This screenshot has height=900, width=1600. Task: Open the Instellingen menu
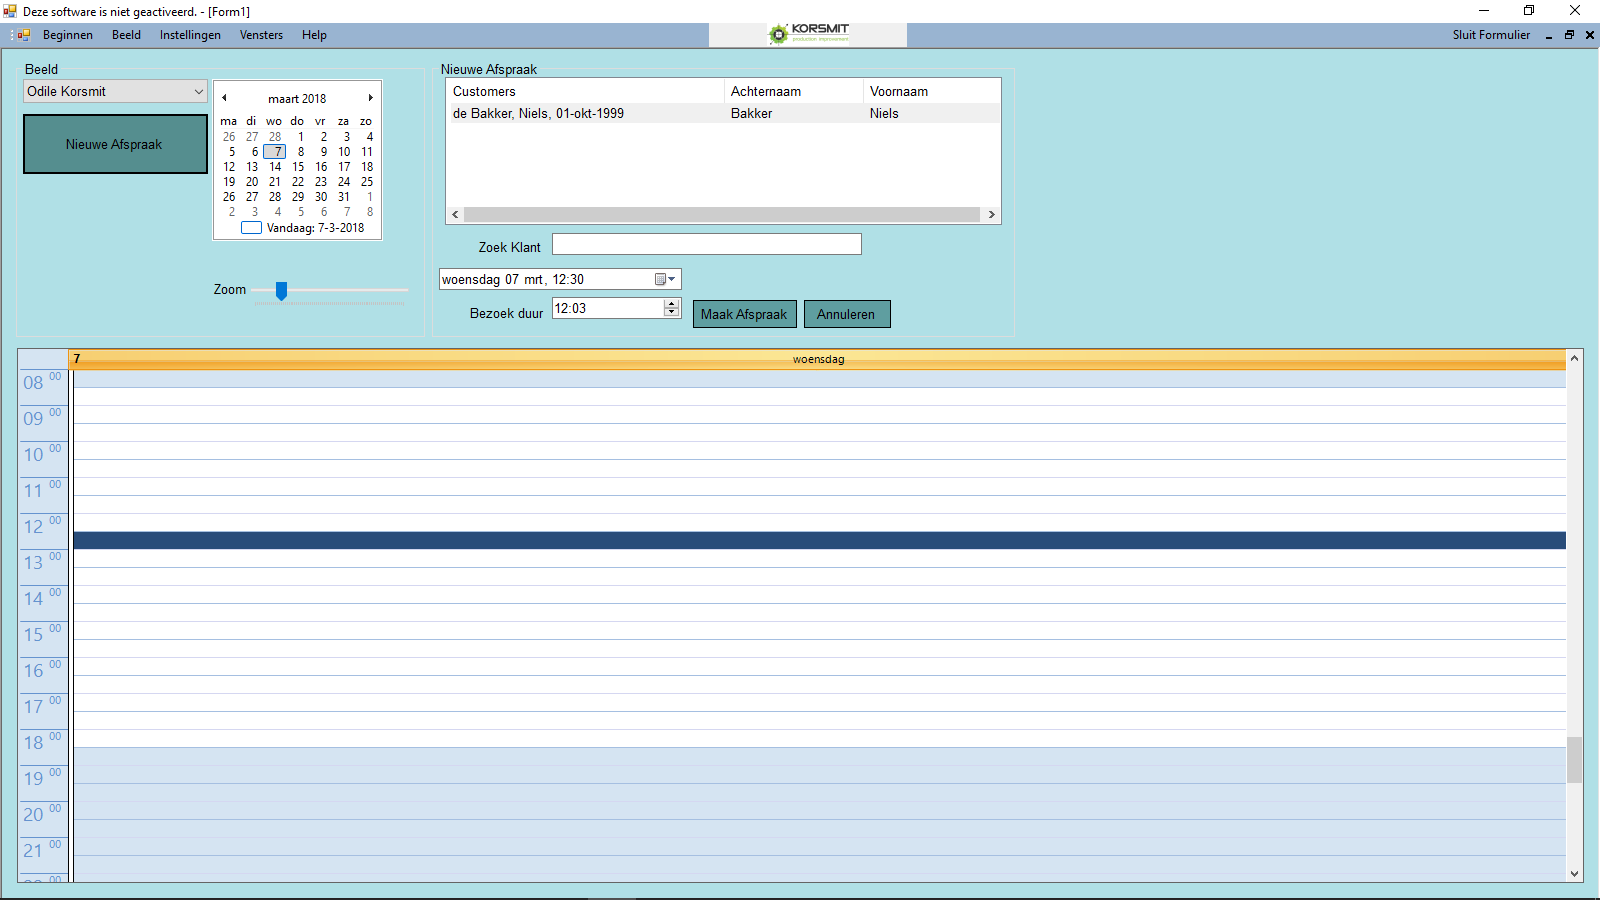click(190, 35)
